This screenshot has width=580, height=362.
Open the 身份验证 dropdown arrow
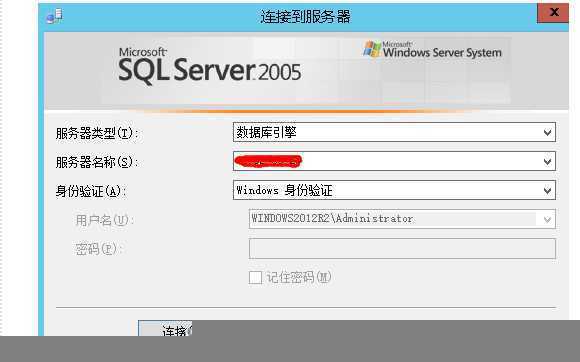click(x=547, y=191)
